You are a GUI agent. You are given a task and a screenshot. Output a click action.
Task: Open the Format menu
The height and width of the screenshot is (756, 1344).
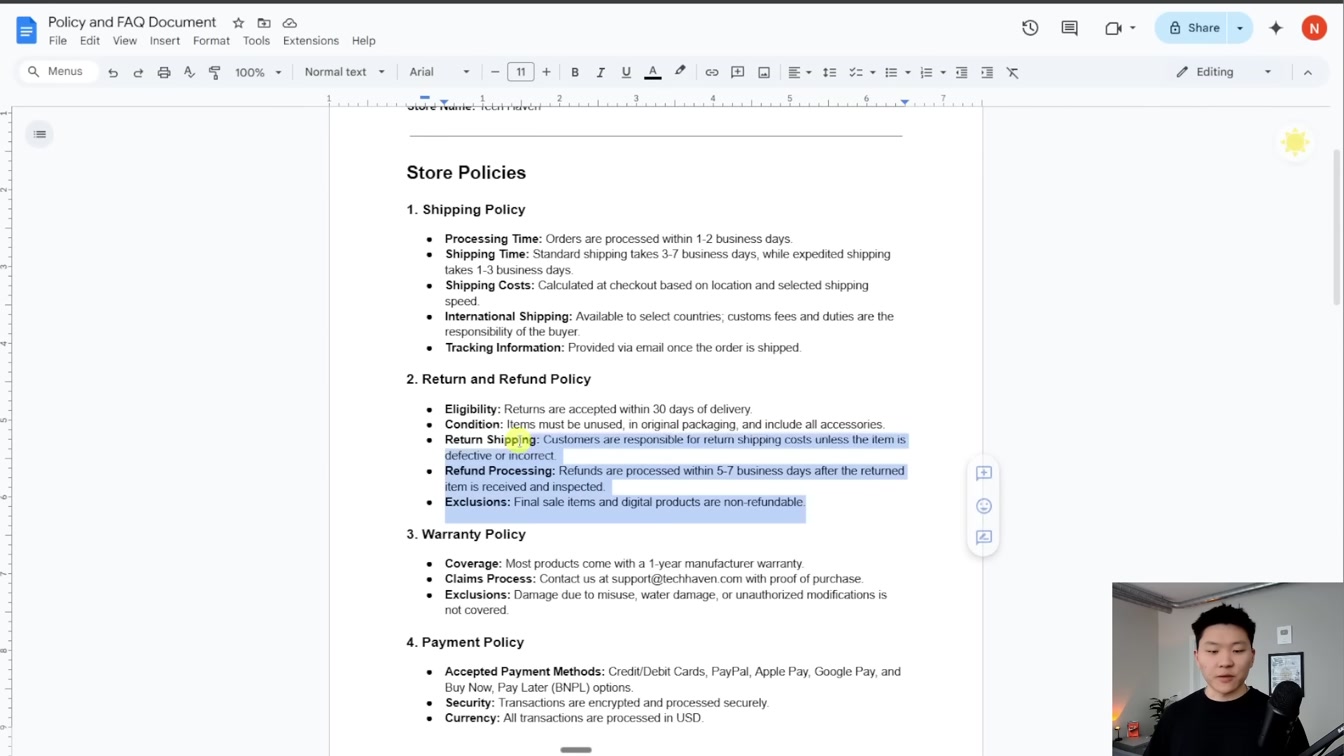click(211, 41)
